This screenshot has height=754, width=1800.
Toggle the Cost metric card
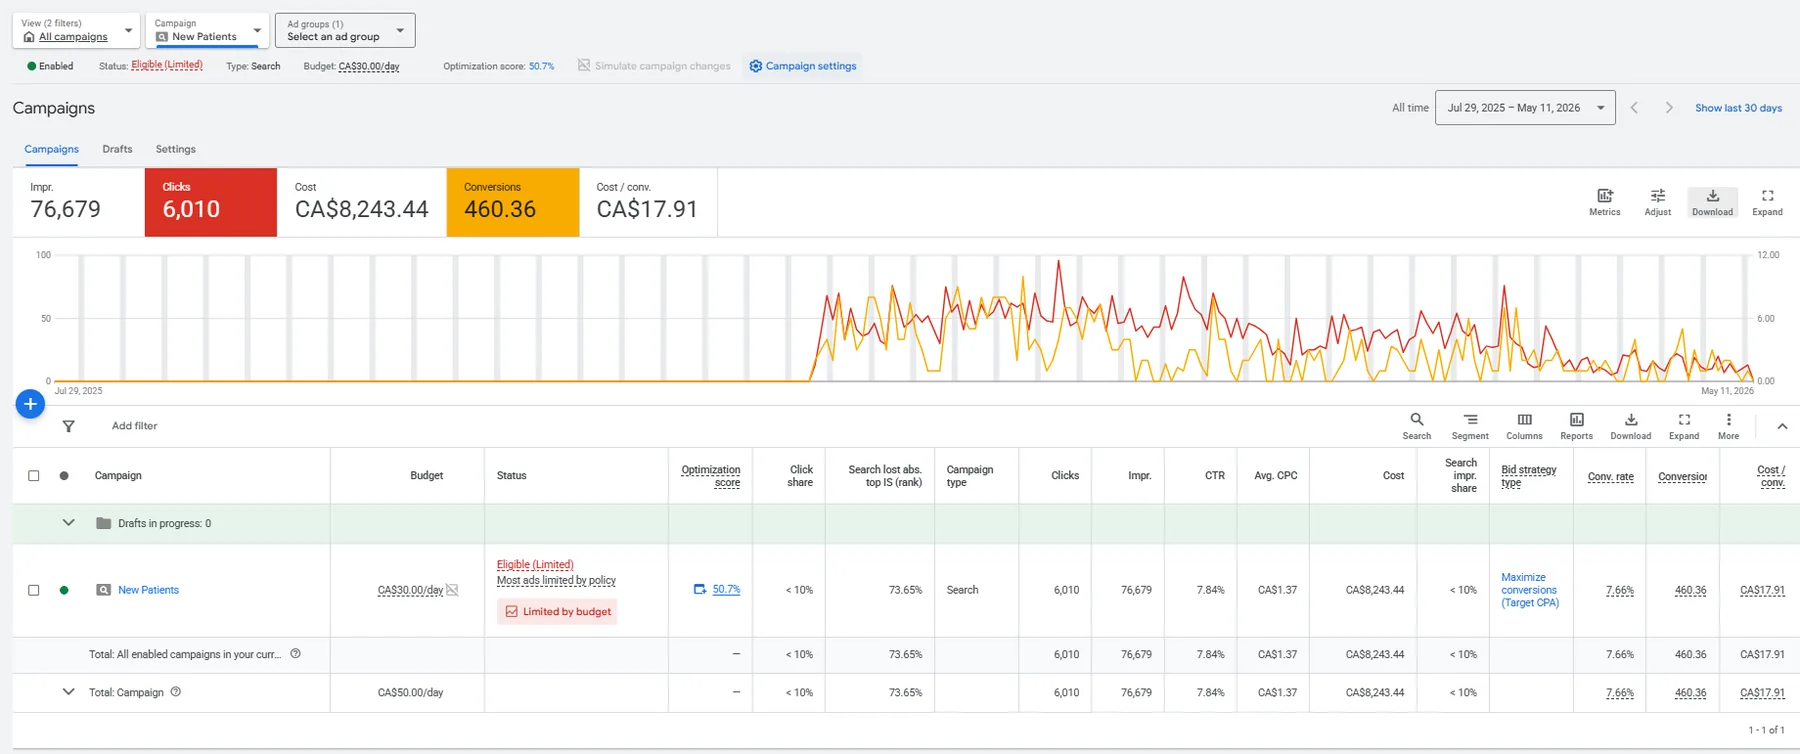tap(362, 202)
